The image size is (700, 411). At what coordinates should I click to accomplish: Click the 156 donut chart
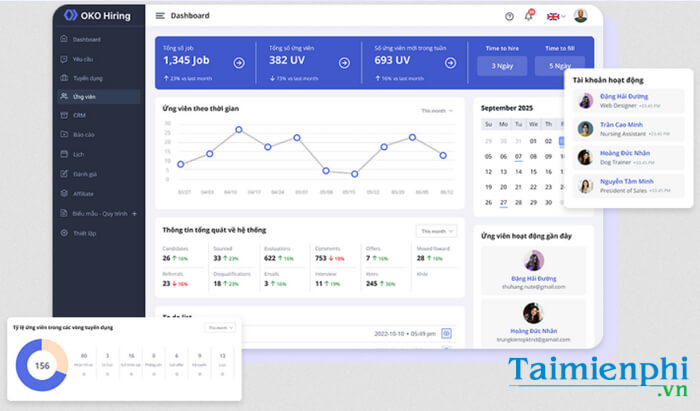pyautogui.click(x=41, y=365)
